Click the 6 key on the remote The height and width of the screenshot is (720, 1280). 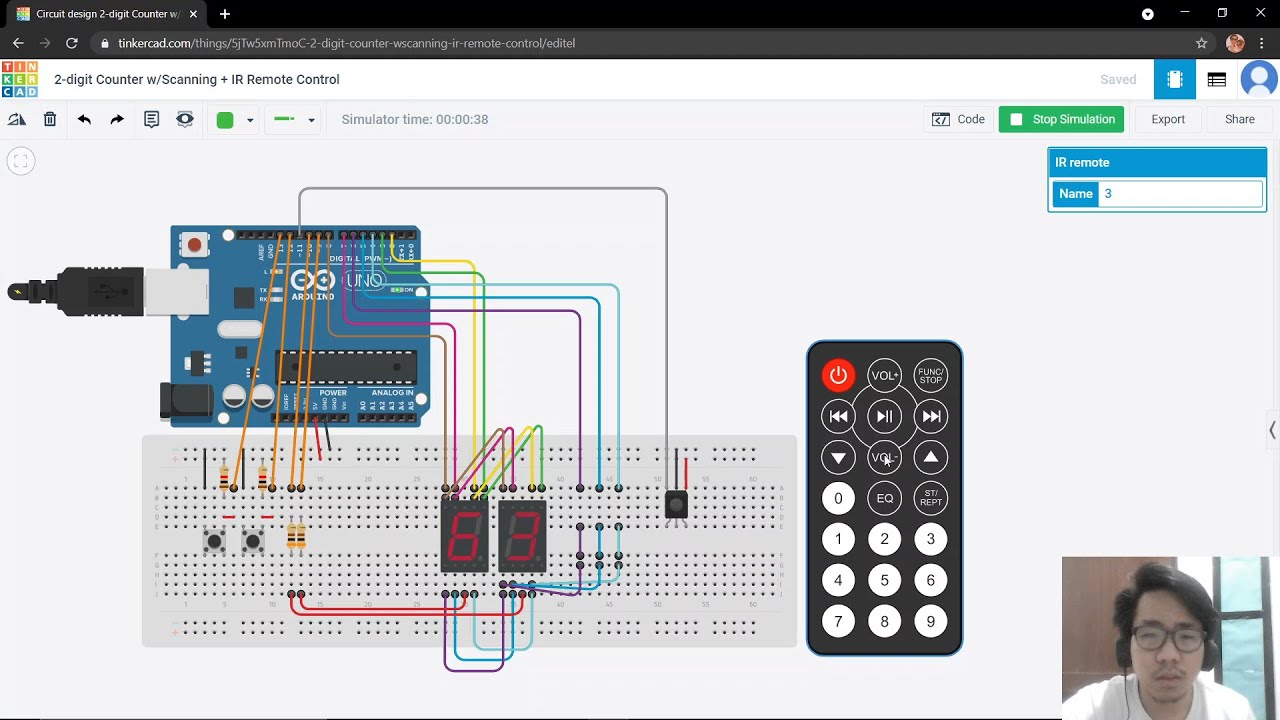(931, 581)
